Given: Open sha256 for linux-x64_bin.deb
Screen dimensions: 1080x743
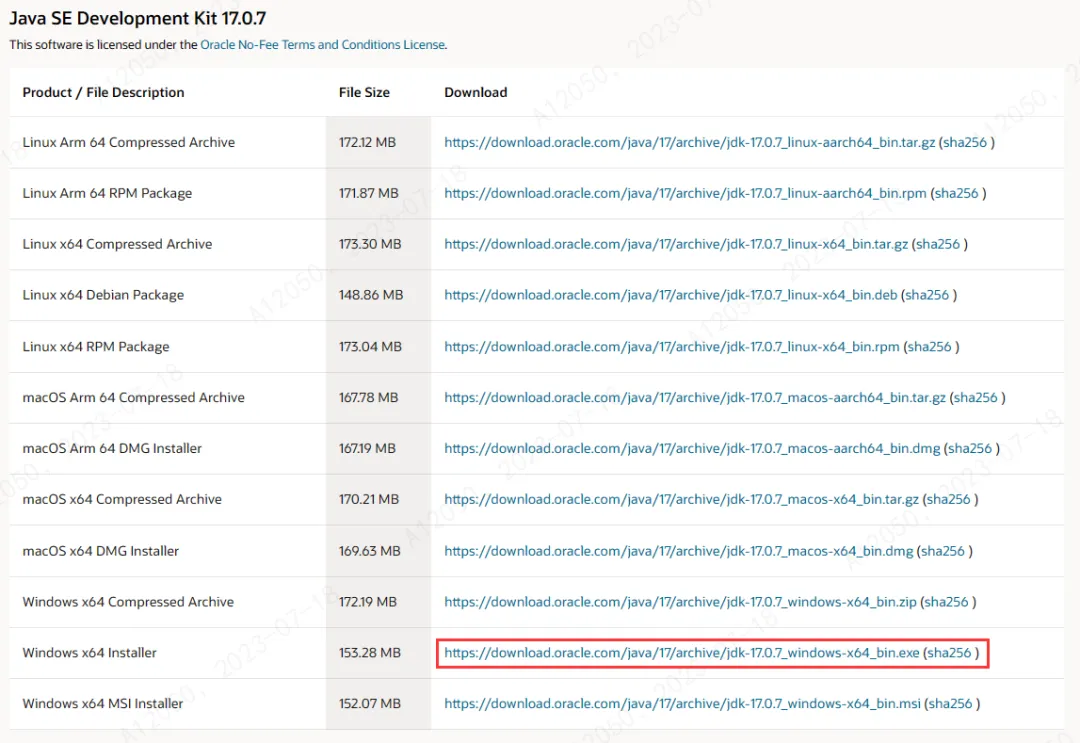Looking at the screenshot, I should (927, 295).
